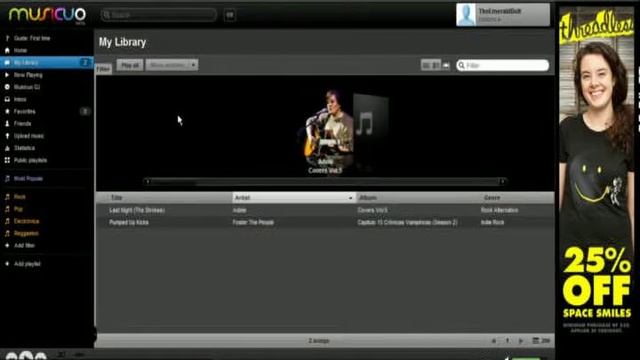Screen dimensions: 640x360
Task: Select the Pumped Up Kicks song row
Action: (325, 222)
